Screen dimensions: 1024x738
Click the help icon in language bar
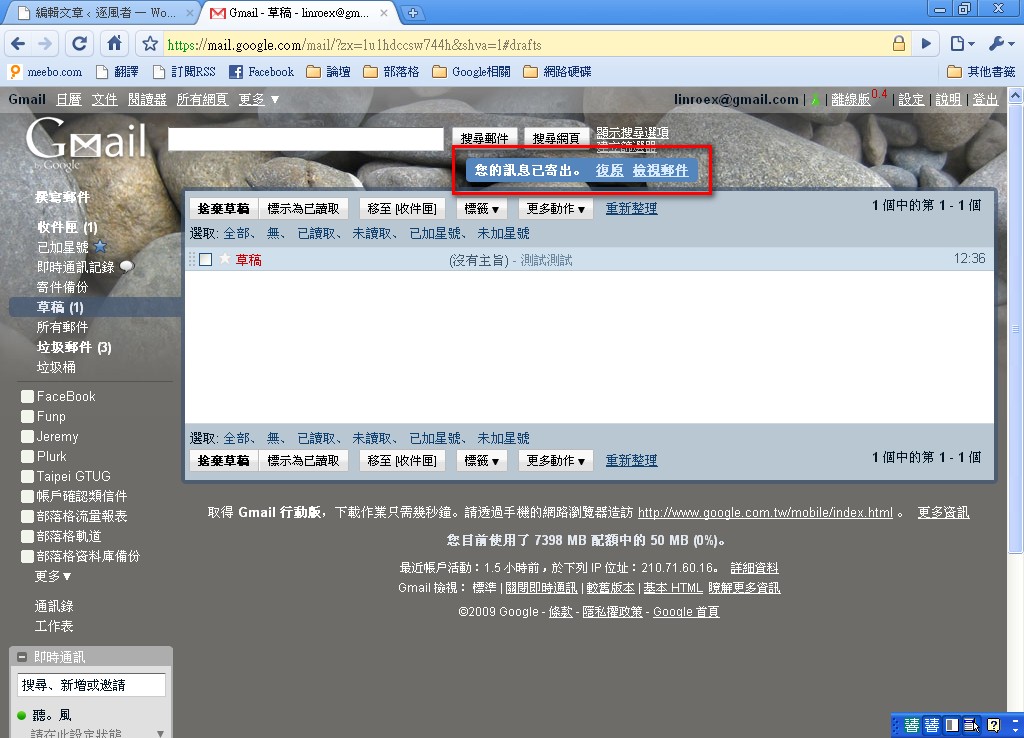tap(993, 725)
